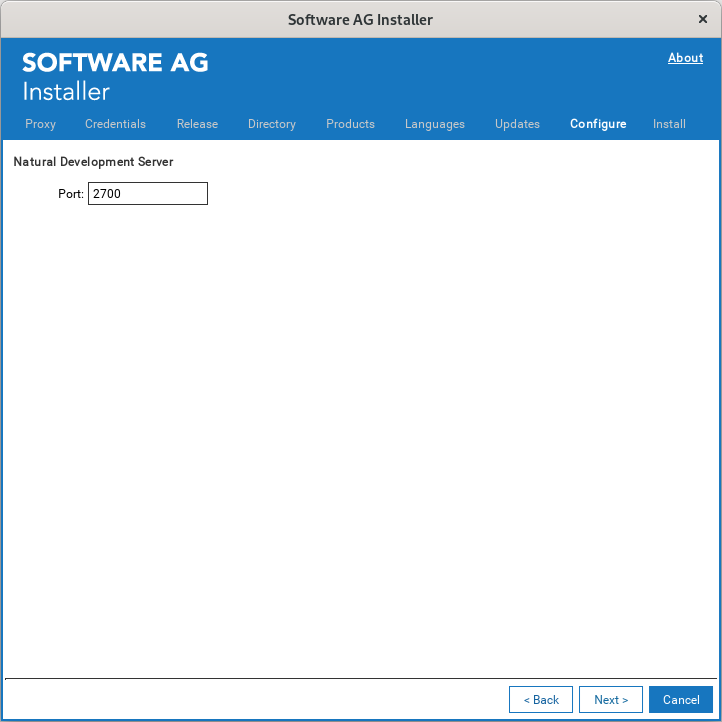Go to the Products step tab
722x722 pixels.
(x=350, y=124)
